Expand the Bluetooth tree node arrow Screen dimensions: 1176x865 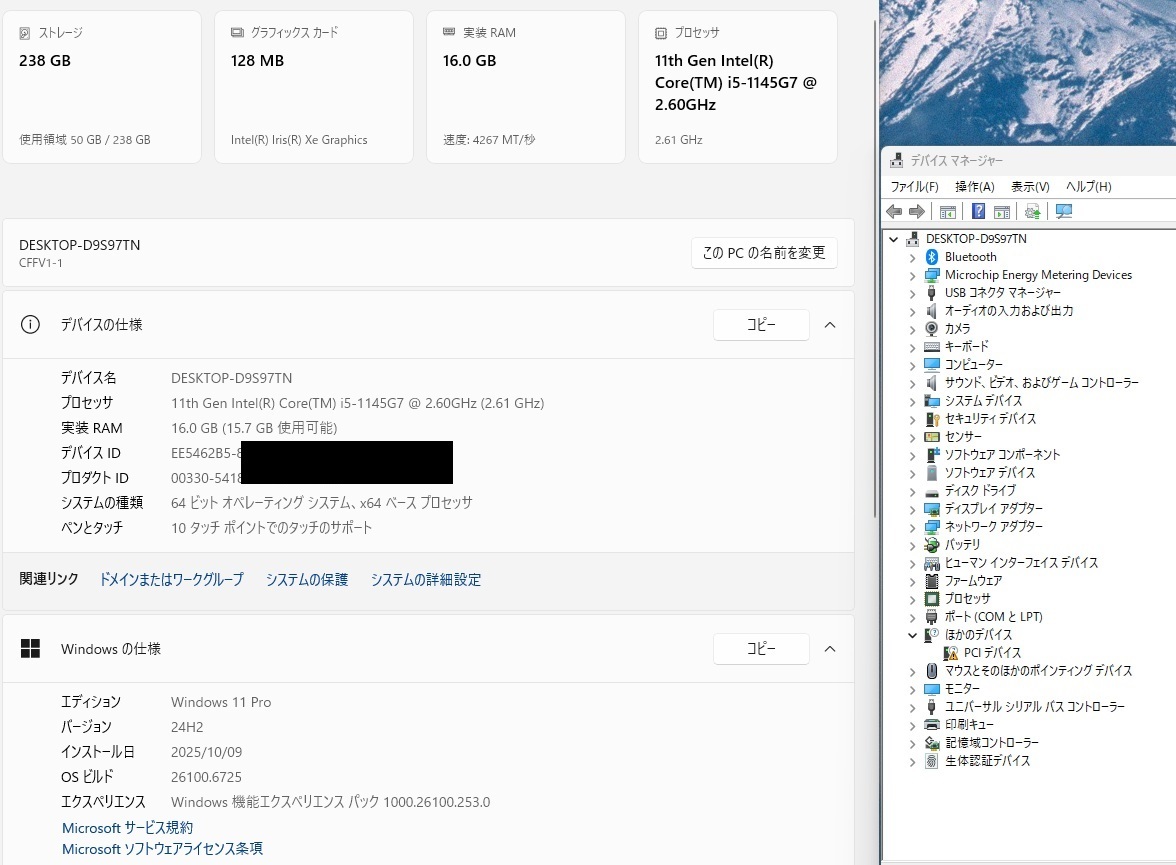pos(912,257)
